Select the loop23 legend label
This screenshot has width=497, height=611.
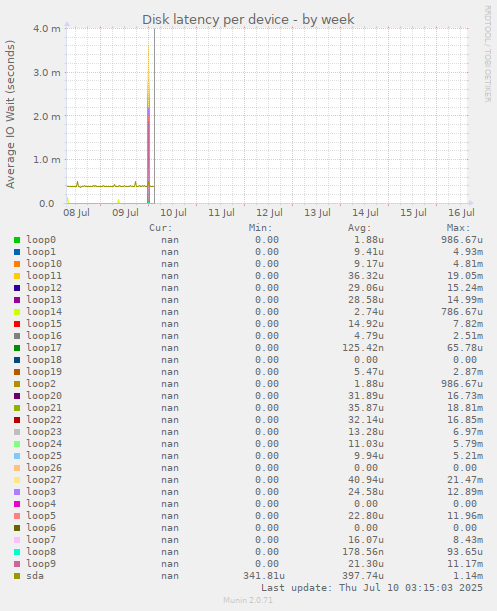pyautogui.click(x=44, y=432)
